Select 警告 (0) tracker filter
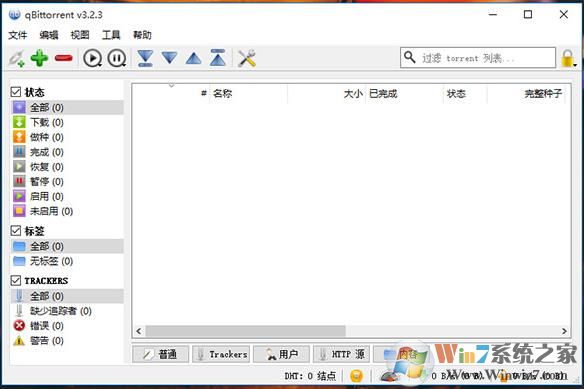 click(x=67, y=341)
